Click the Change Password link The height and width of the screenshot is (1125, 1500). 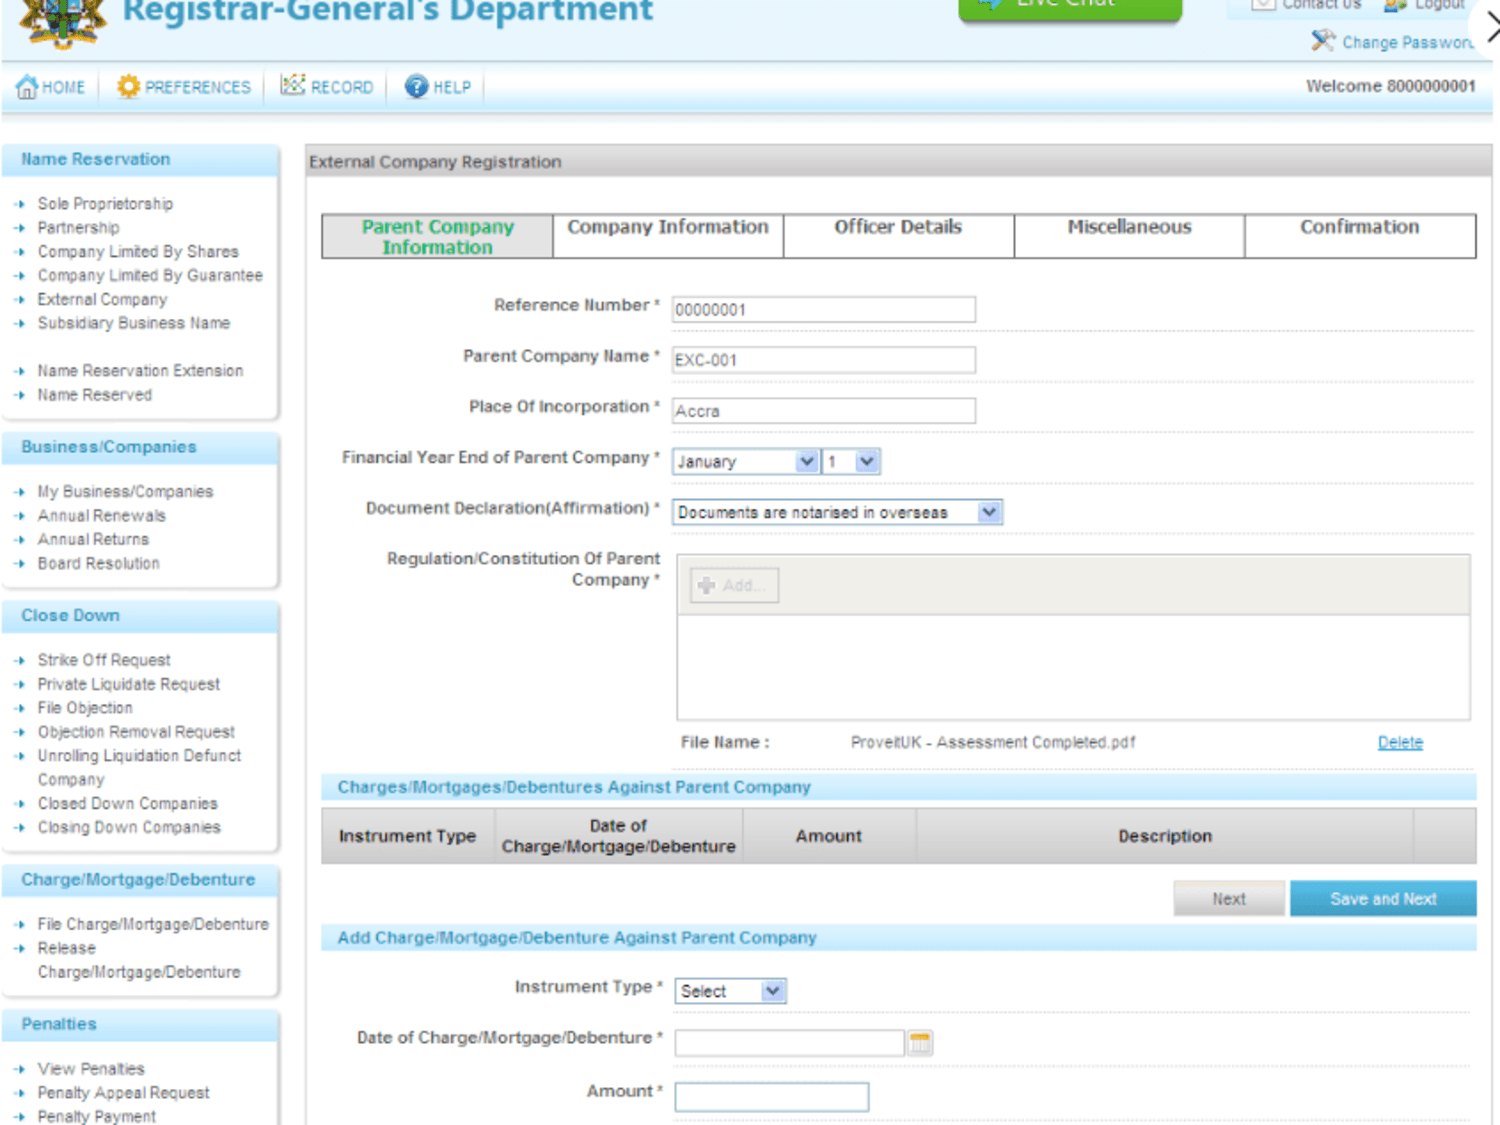pos(1407,42)
